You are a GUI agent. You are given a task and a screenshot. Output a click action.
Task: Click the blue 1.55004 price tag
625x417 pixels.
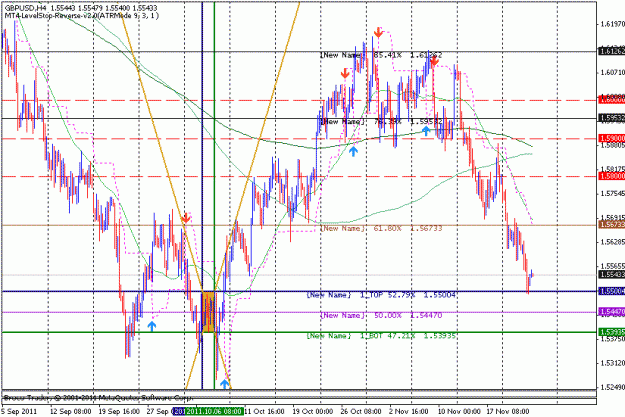pos(612,291)
